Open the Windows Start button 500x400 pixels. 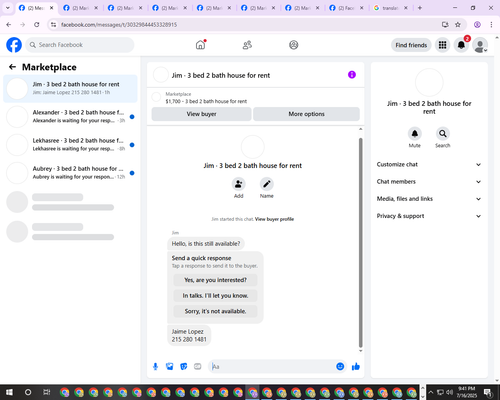[9, 392]
